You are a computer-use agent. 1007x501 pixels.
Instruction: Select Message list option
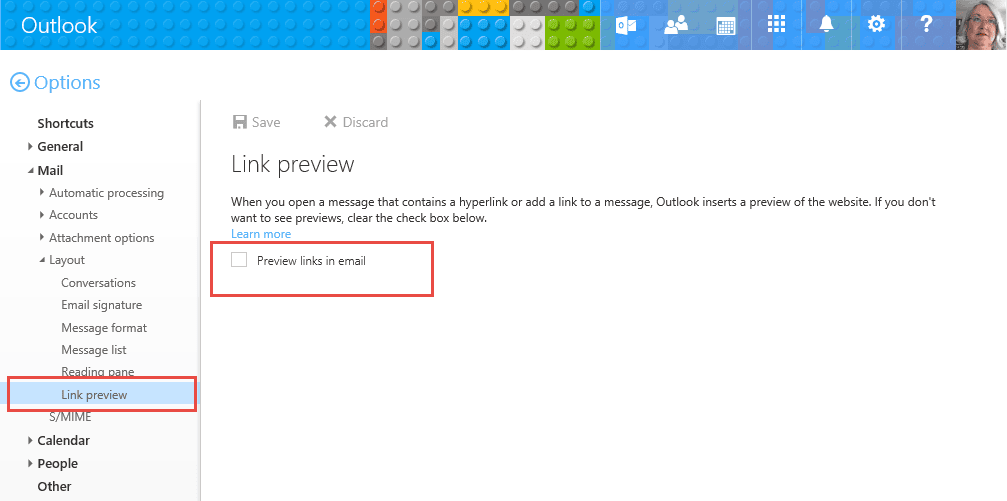(x=94, y=350)
